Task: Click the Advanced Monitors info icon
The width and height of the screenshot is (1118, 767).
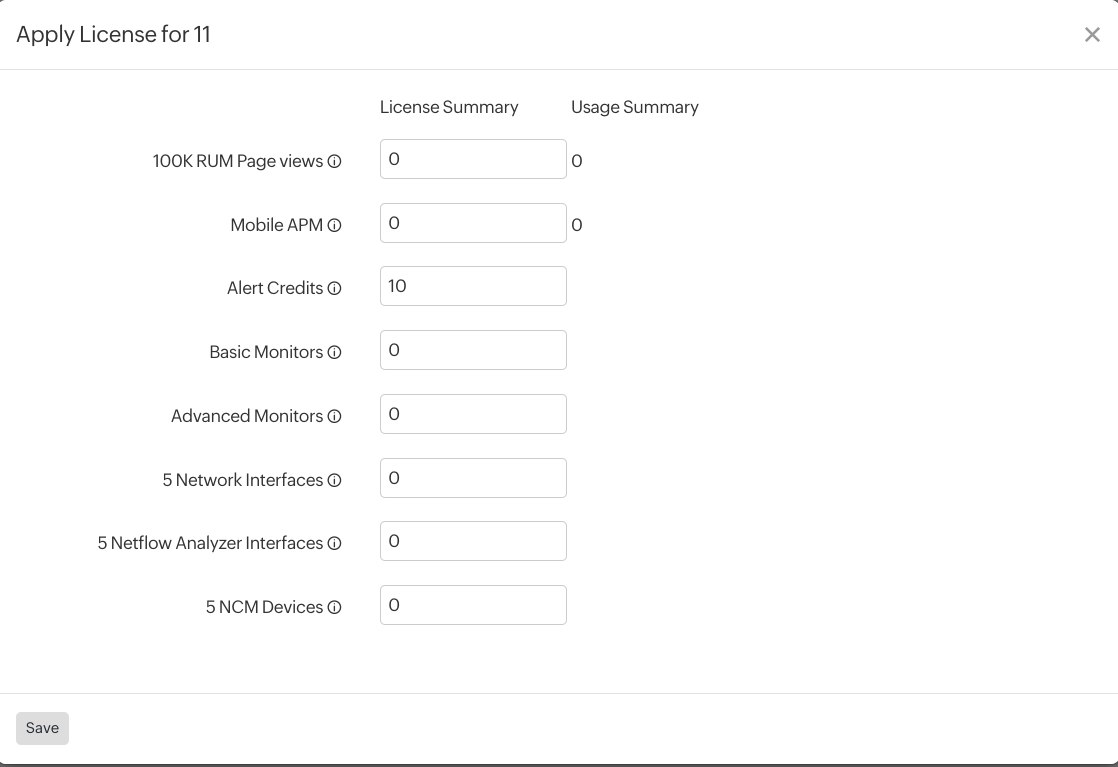Action: [334, 416]
